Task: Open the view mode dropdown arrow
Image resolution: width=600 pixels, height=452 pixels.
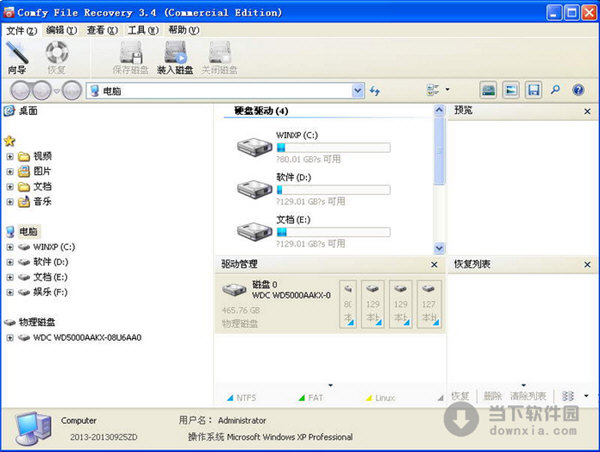Action: coord(447,90)
